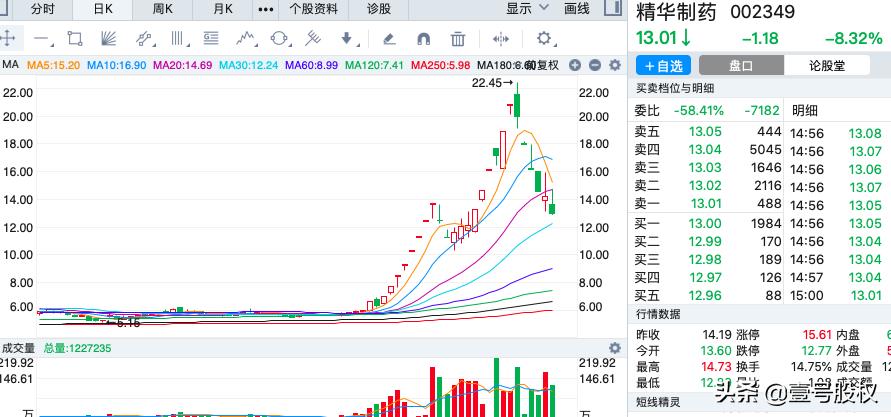Screen dimensions: 891x417
Task: Delete drawings with the trash icon
Action: [457, 39]
